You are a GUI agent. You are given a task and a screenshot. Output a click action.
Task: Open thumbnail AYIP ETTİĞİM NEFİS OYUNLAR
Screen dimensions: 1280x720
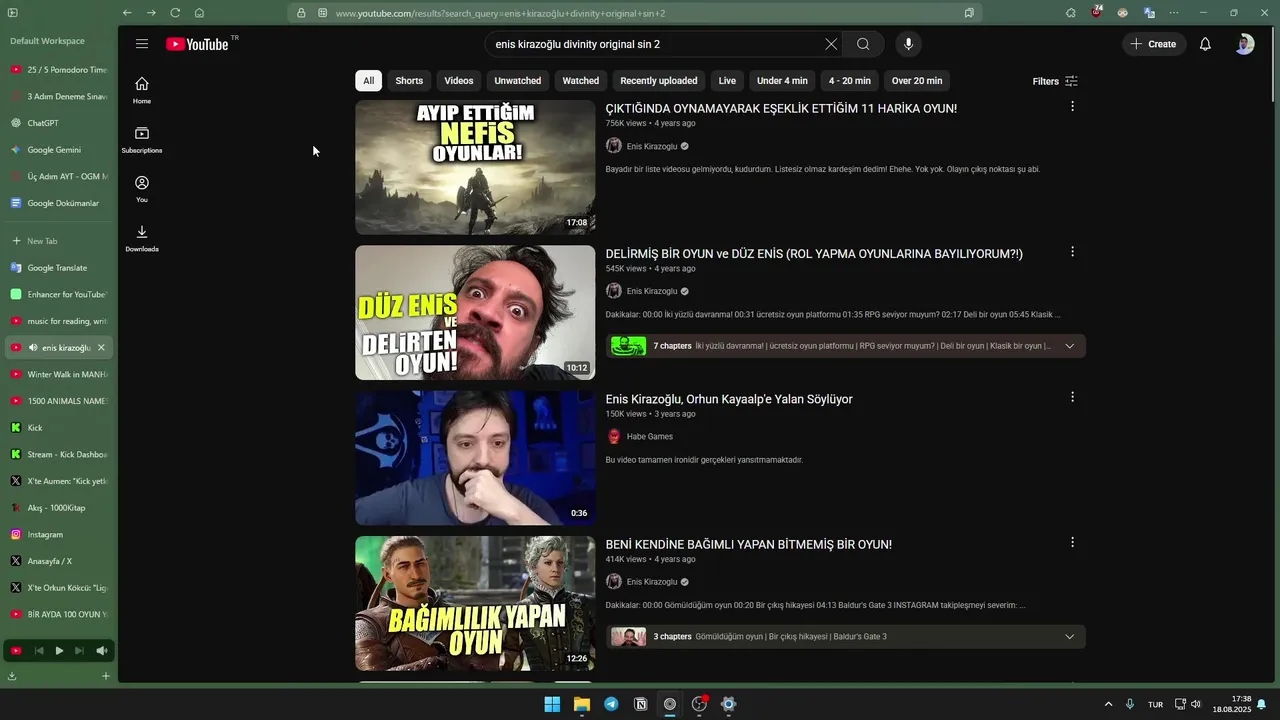point(475,167)
